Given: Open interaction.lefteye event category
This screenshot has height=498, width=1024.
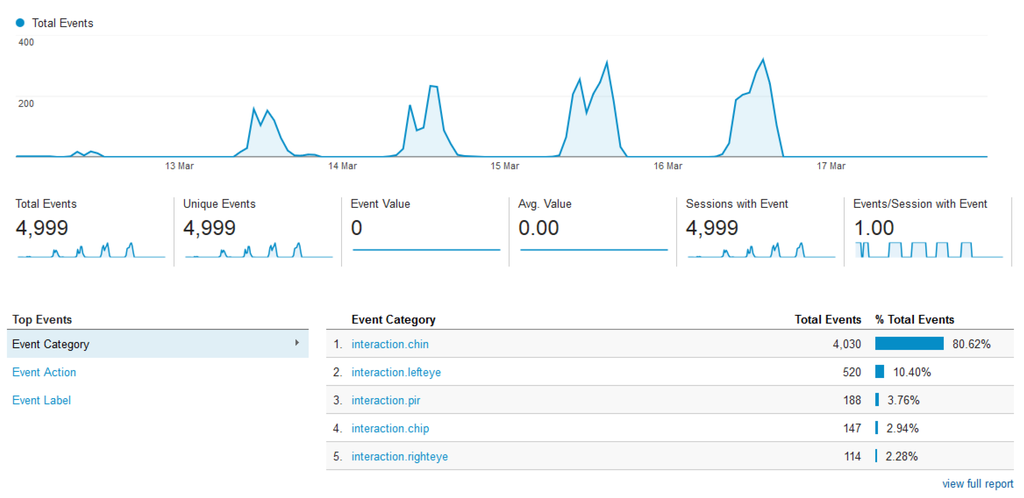Looking at the screenshot, I should pyautogui.click(x=397, y=372).
